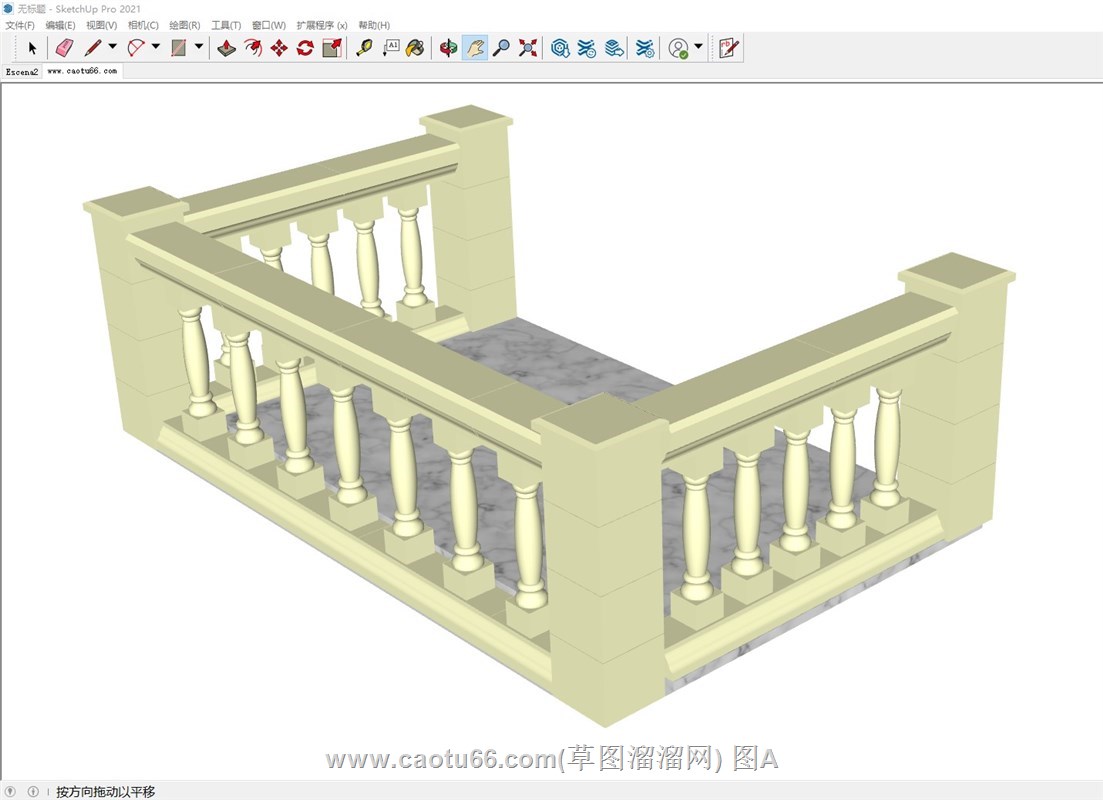Select the Orbit tool
Viewport: 1103px width, 800px height.
click(449, 48)
